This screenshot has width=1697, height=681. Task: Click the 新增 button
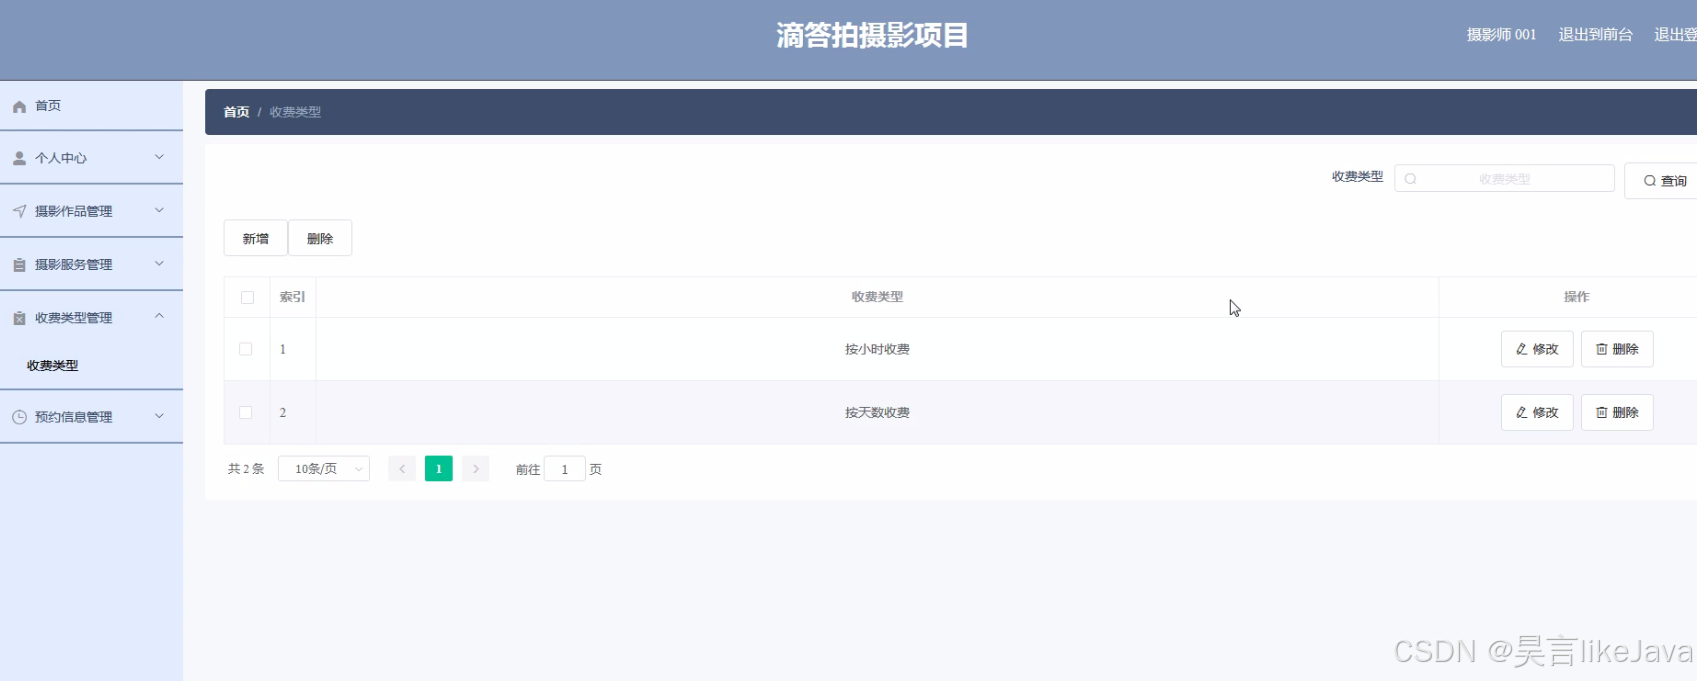point(256,238)
